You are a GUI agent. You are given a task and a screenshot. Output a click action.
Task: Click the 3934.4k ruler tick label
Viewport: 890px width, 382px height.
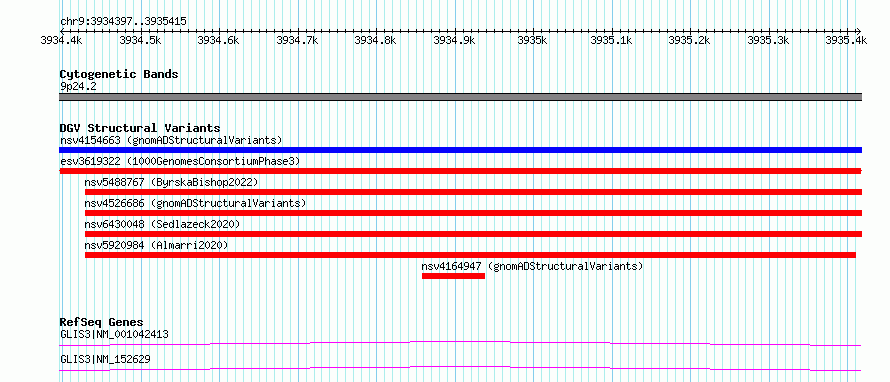62,40
